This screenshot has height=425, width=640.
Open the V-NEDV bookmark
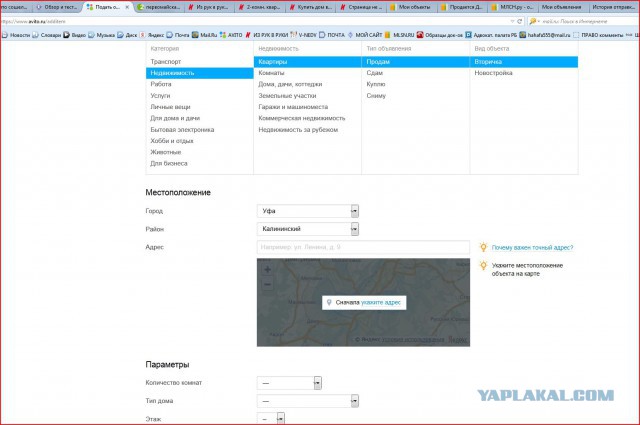(x=303, y=35)
